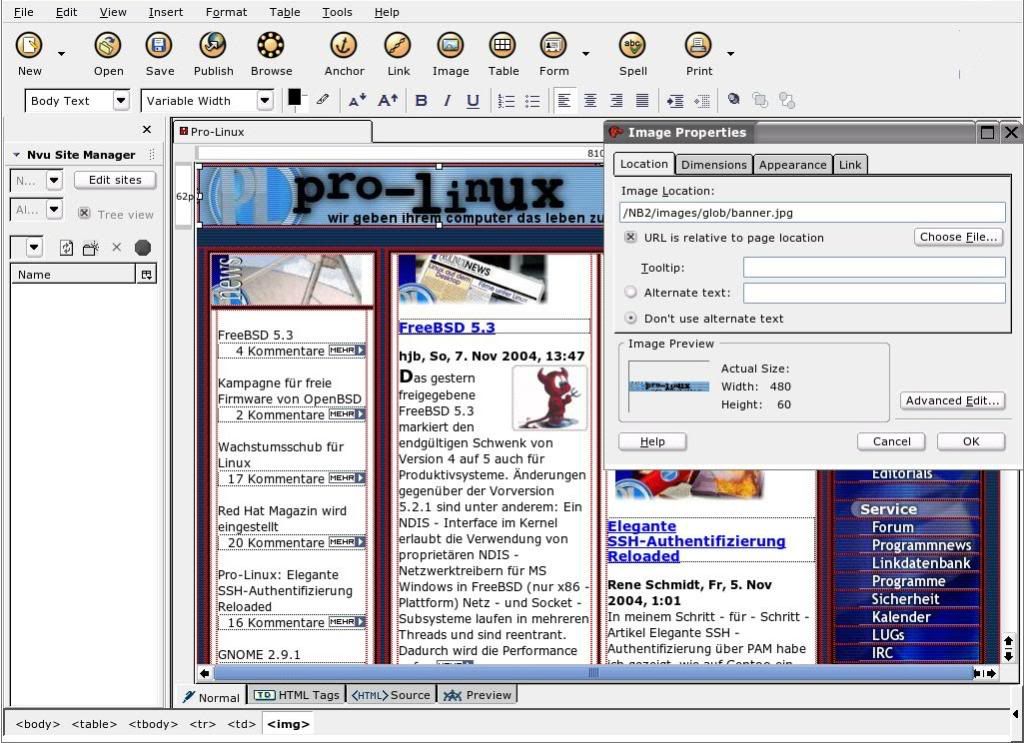Click the text color swatch
This screenshot has height=743, width=1024.
click(x=295, y=97)
